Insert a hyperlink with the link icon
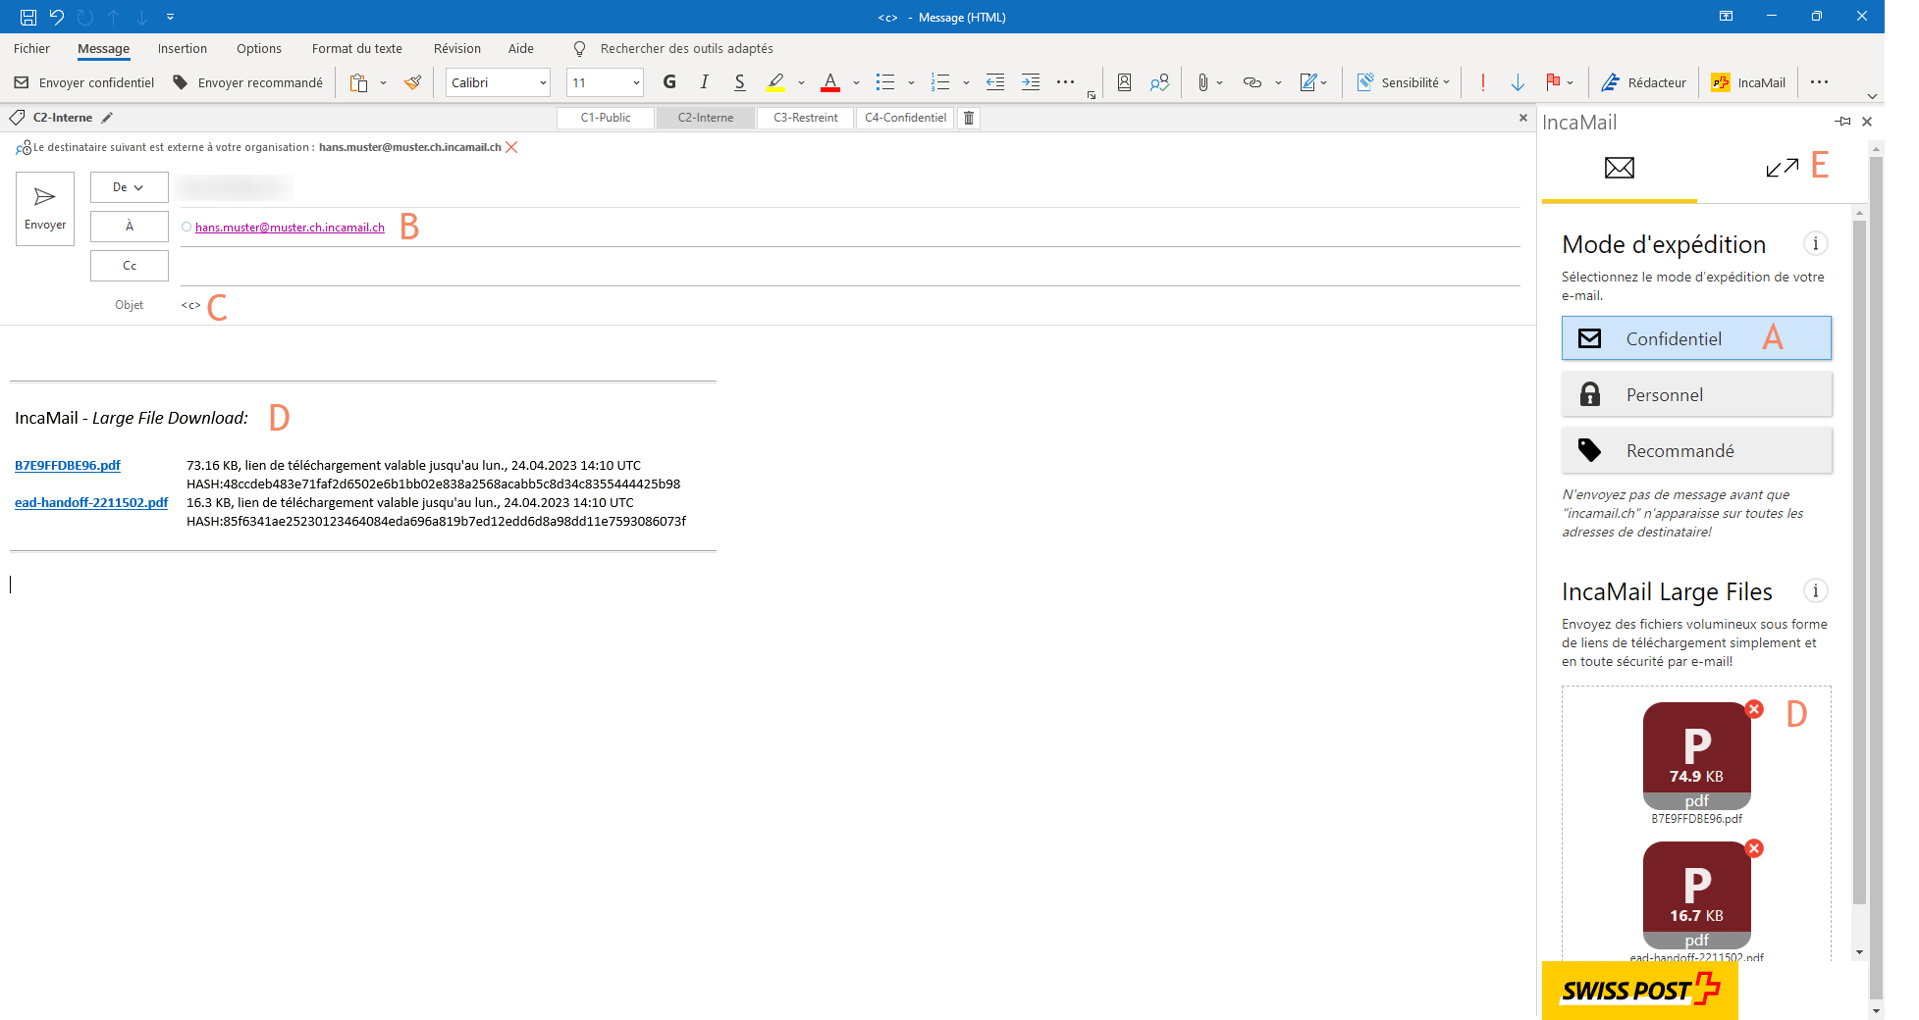Image resolution: width=1919 pixels, height=1020 pixels. pos(1252,82)
